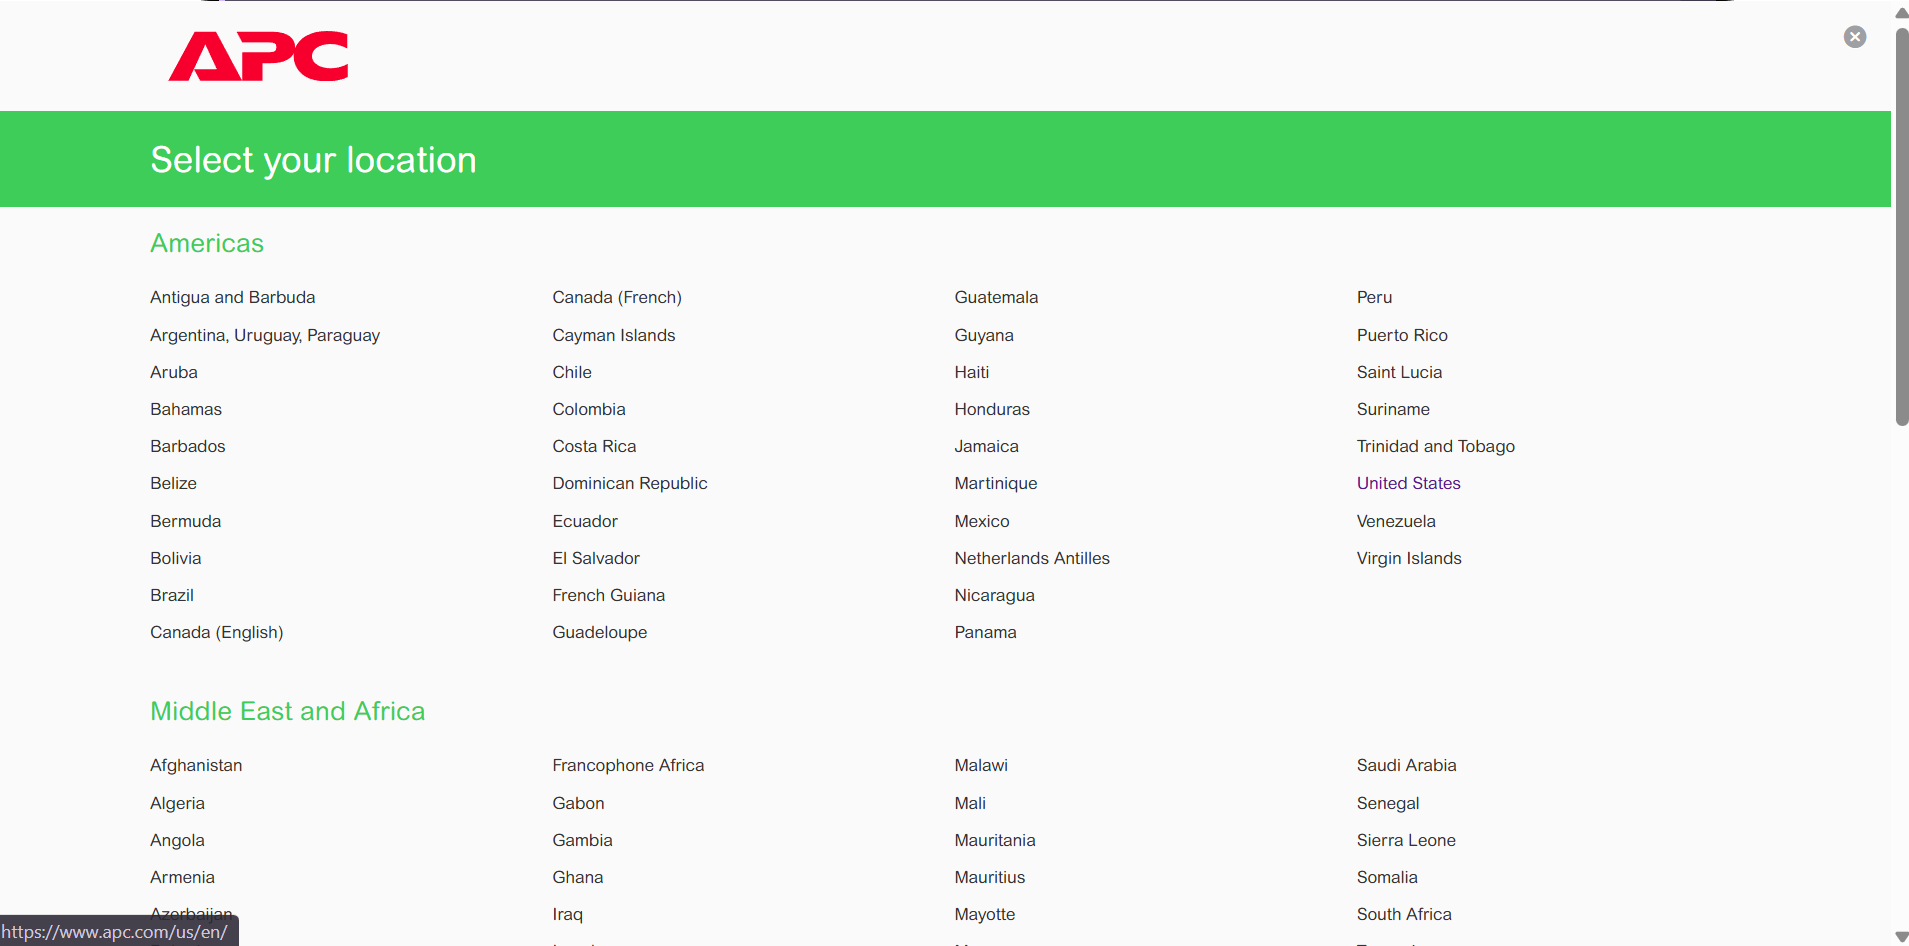This screenshot has height=946, width=1909.
Task: Choose Ecuador
Action: click(585, 521)
